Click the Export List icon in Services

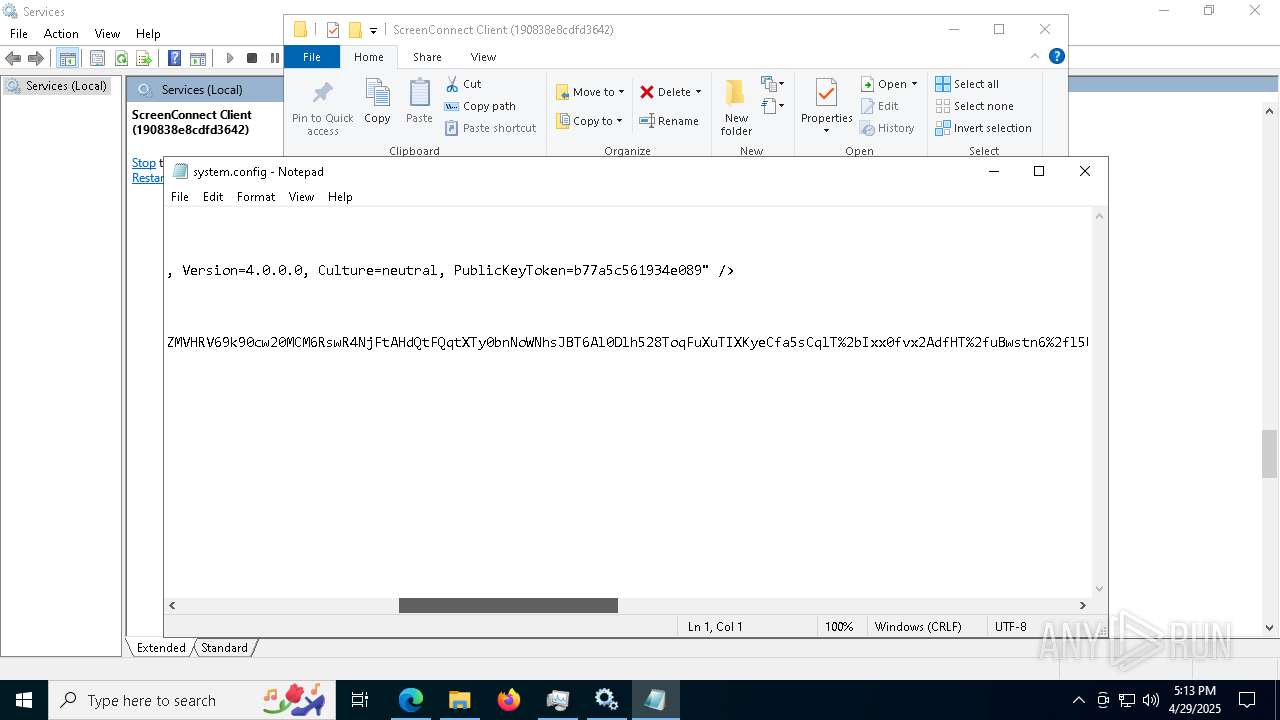tap(144, 58)
